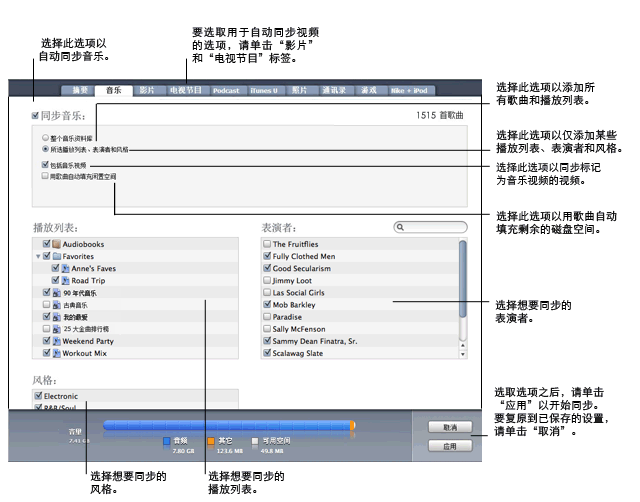Uncheck the Audiobooks playlist checkbox
The image size is (640, 502).
[47, 244]
